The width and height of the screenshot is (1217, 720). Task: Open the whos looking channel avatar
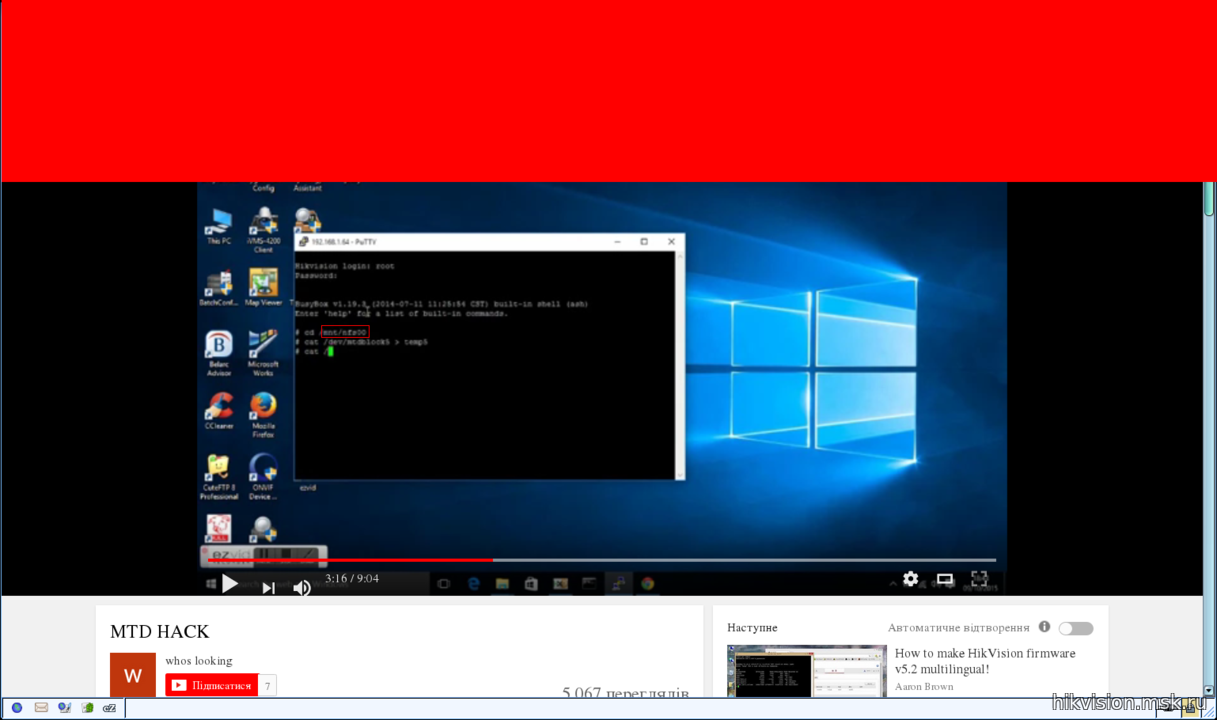(133, 675)
